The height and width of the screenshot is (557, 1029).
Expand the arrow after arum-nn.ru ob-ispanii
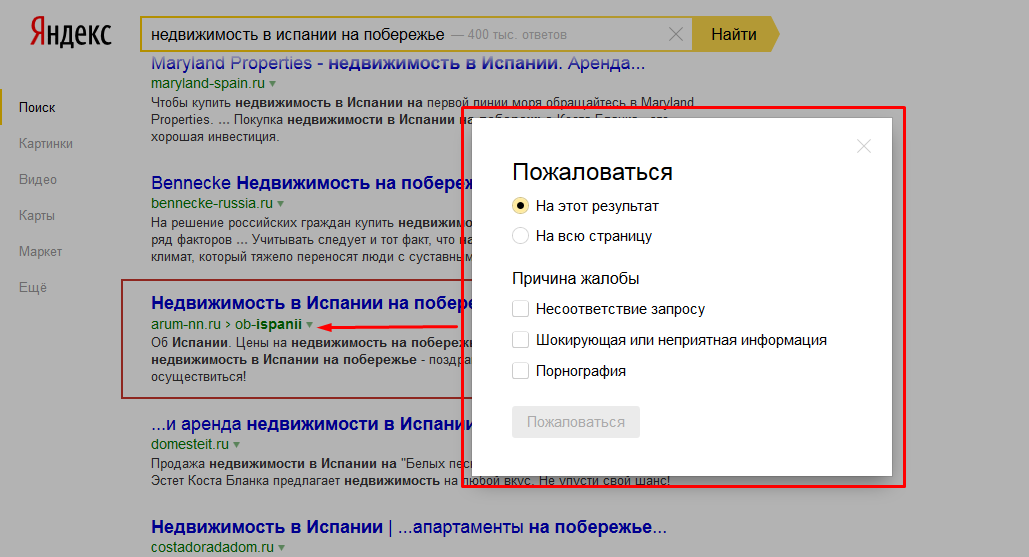[310, 324]
